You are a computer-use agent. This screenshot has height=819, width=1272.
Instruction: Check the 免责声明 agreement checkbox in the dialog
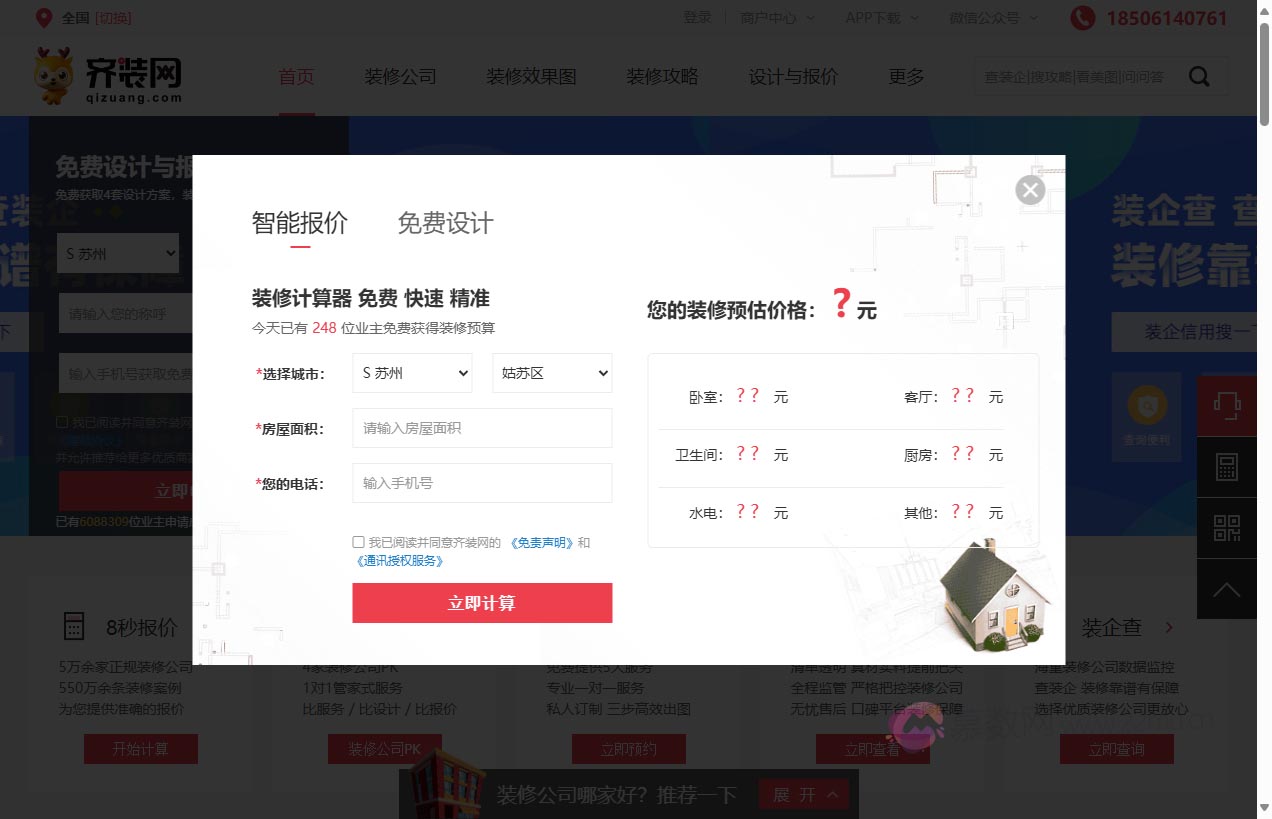358,542
